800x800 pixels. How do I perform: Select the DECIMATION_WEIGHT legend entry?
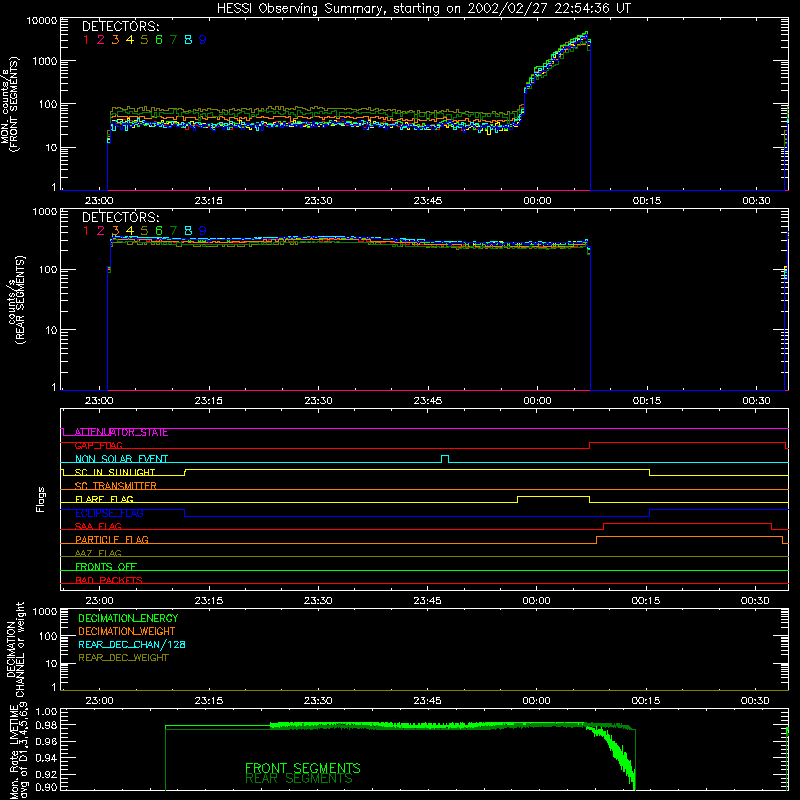click(x=127, y=631)
